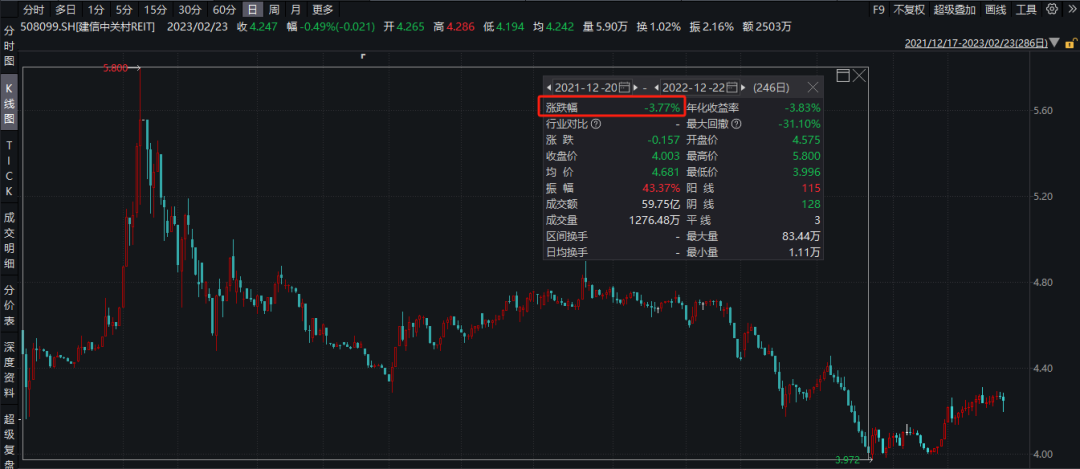Click the 阳线 count 115

click(x=811, y=188)
